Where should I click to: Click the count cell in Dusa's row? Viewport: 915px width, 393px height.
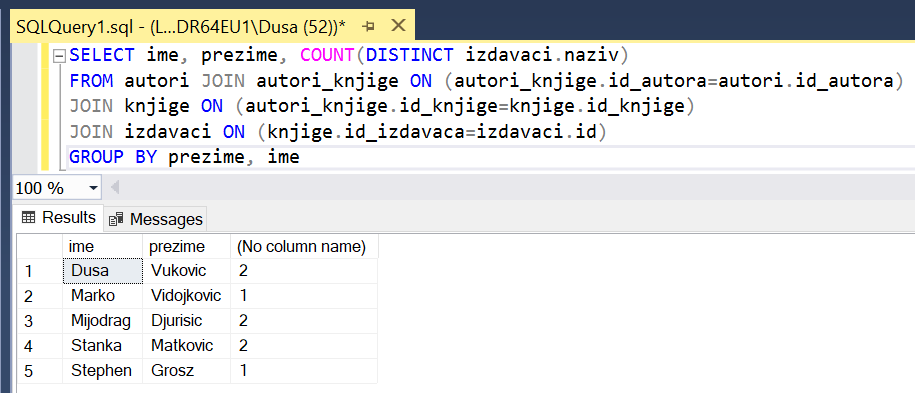tap(305, 272)
